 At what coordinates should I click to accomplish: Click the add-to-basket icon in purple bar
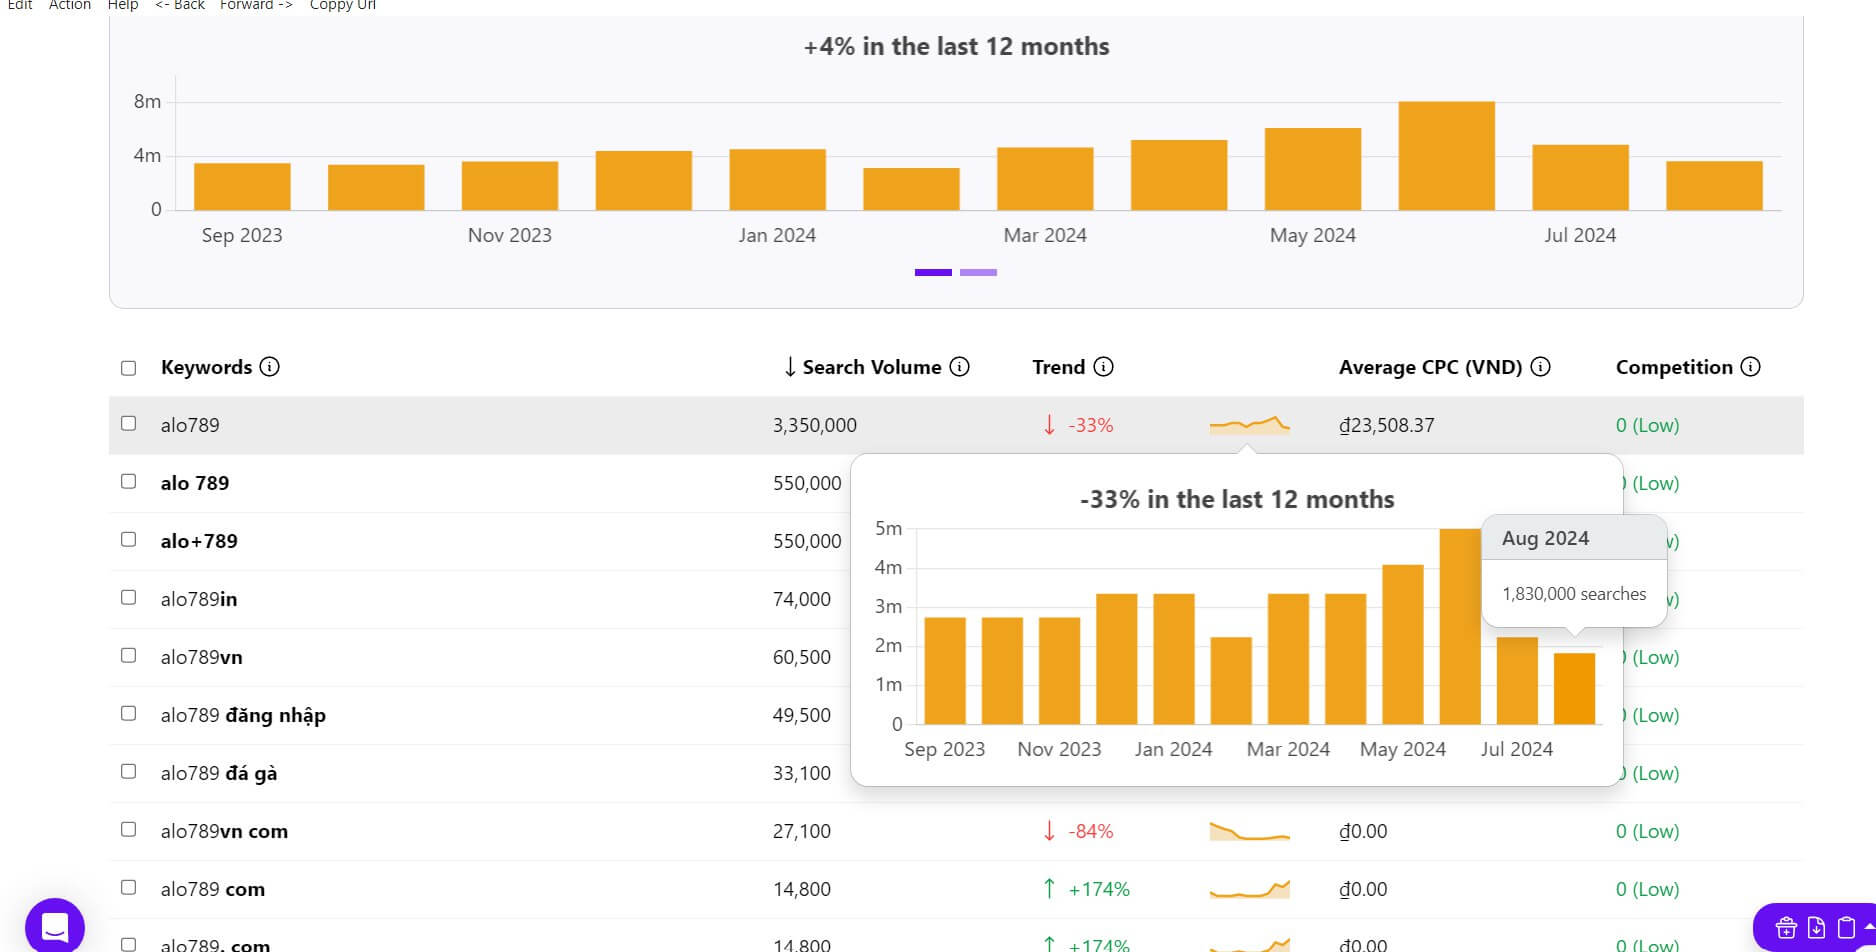click(x=1786, y=928)
